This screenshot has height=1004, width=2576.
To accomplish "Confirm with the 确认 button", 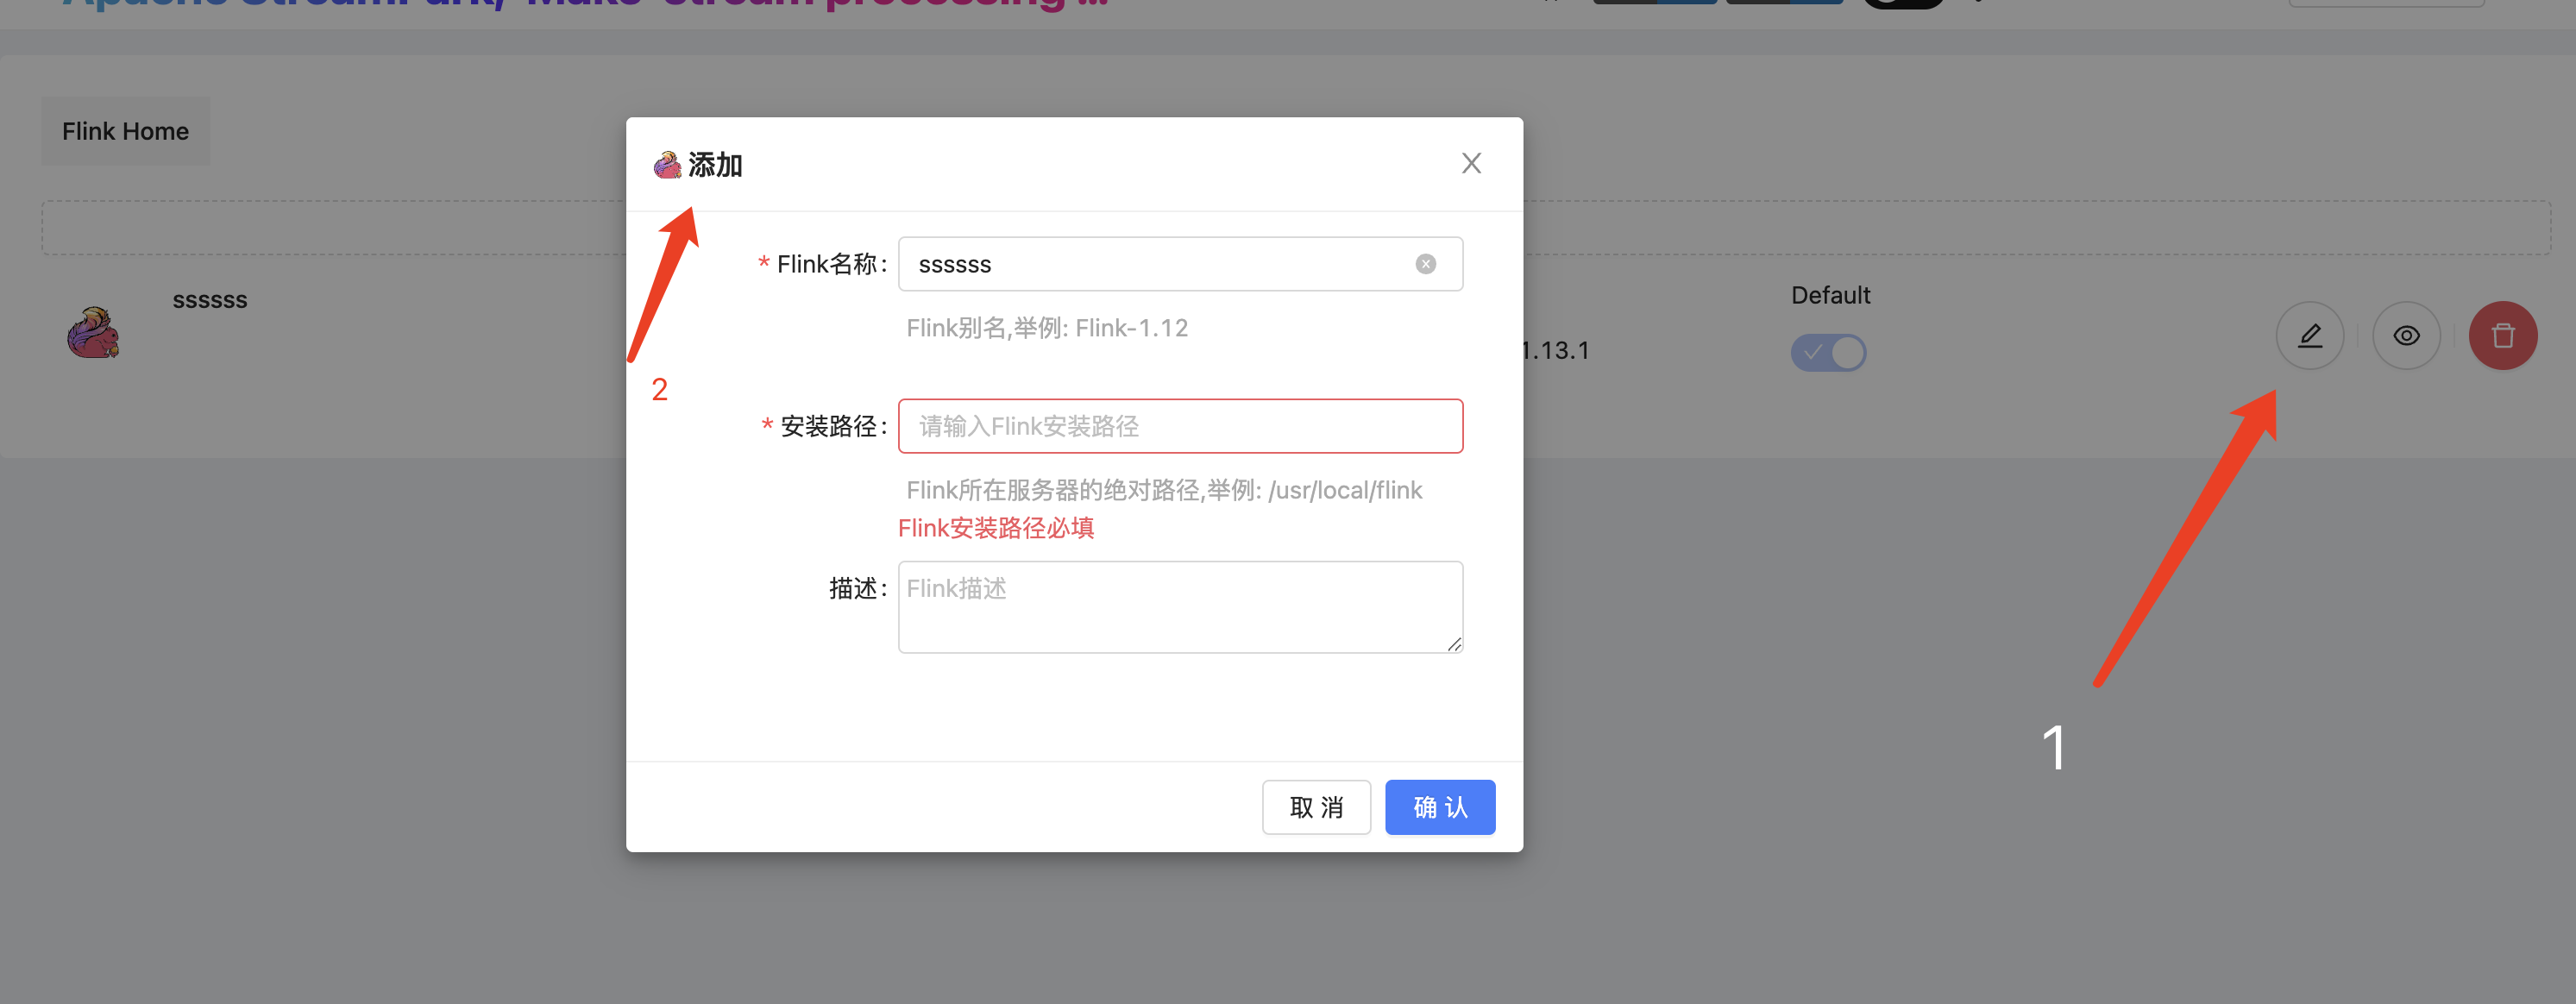I will click(1440, 807).
